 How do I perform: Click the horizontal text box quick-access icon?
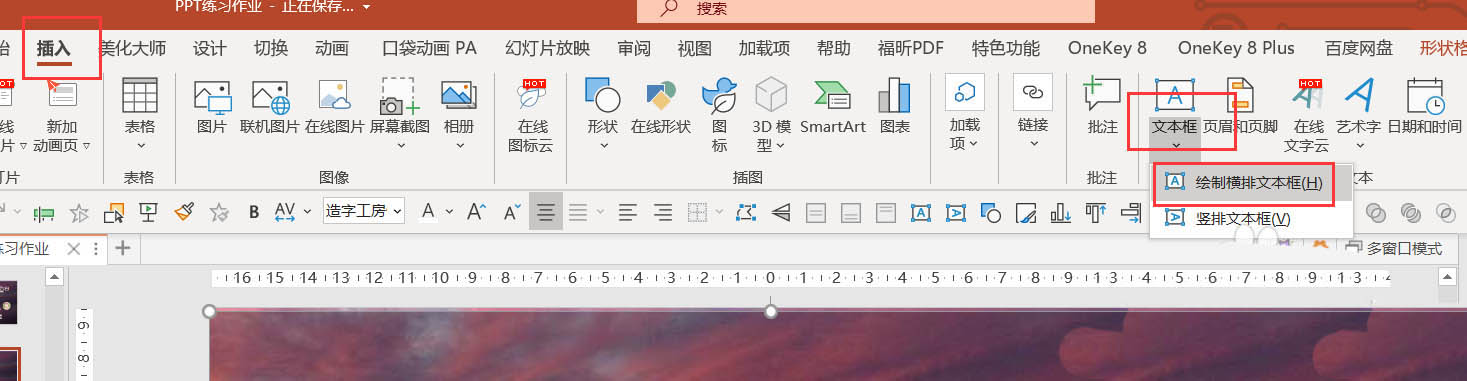point(922,212)
